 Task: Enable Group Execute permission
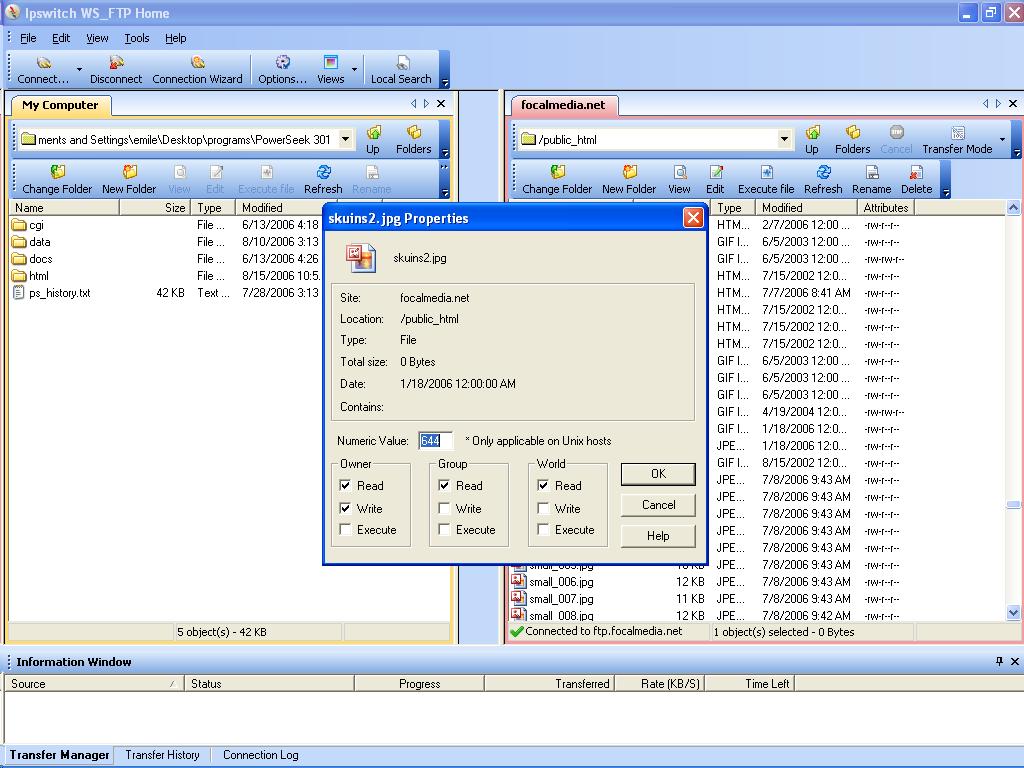(x=444, y=530)
